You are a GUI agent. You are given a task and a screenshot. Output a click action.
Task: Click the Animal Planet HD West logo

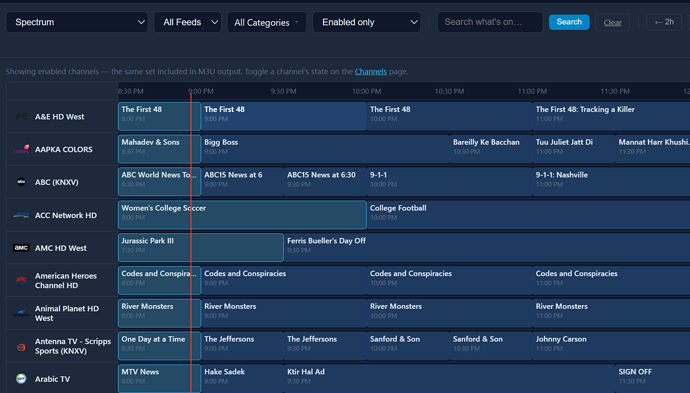pos(21,313)
